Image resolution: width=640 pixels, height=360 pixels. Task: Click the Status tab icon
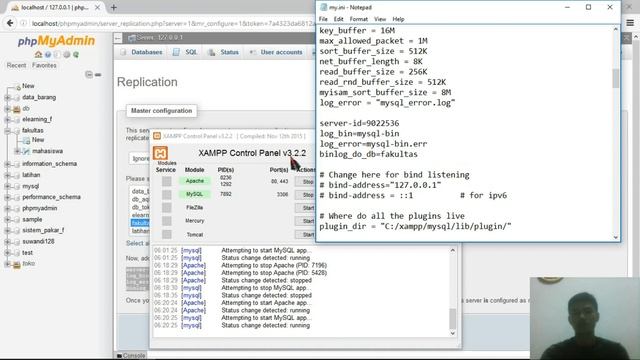pyautogui.click(x=211, y=52)
